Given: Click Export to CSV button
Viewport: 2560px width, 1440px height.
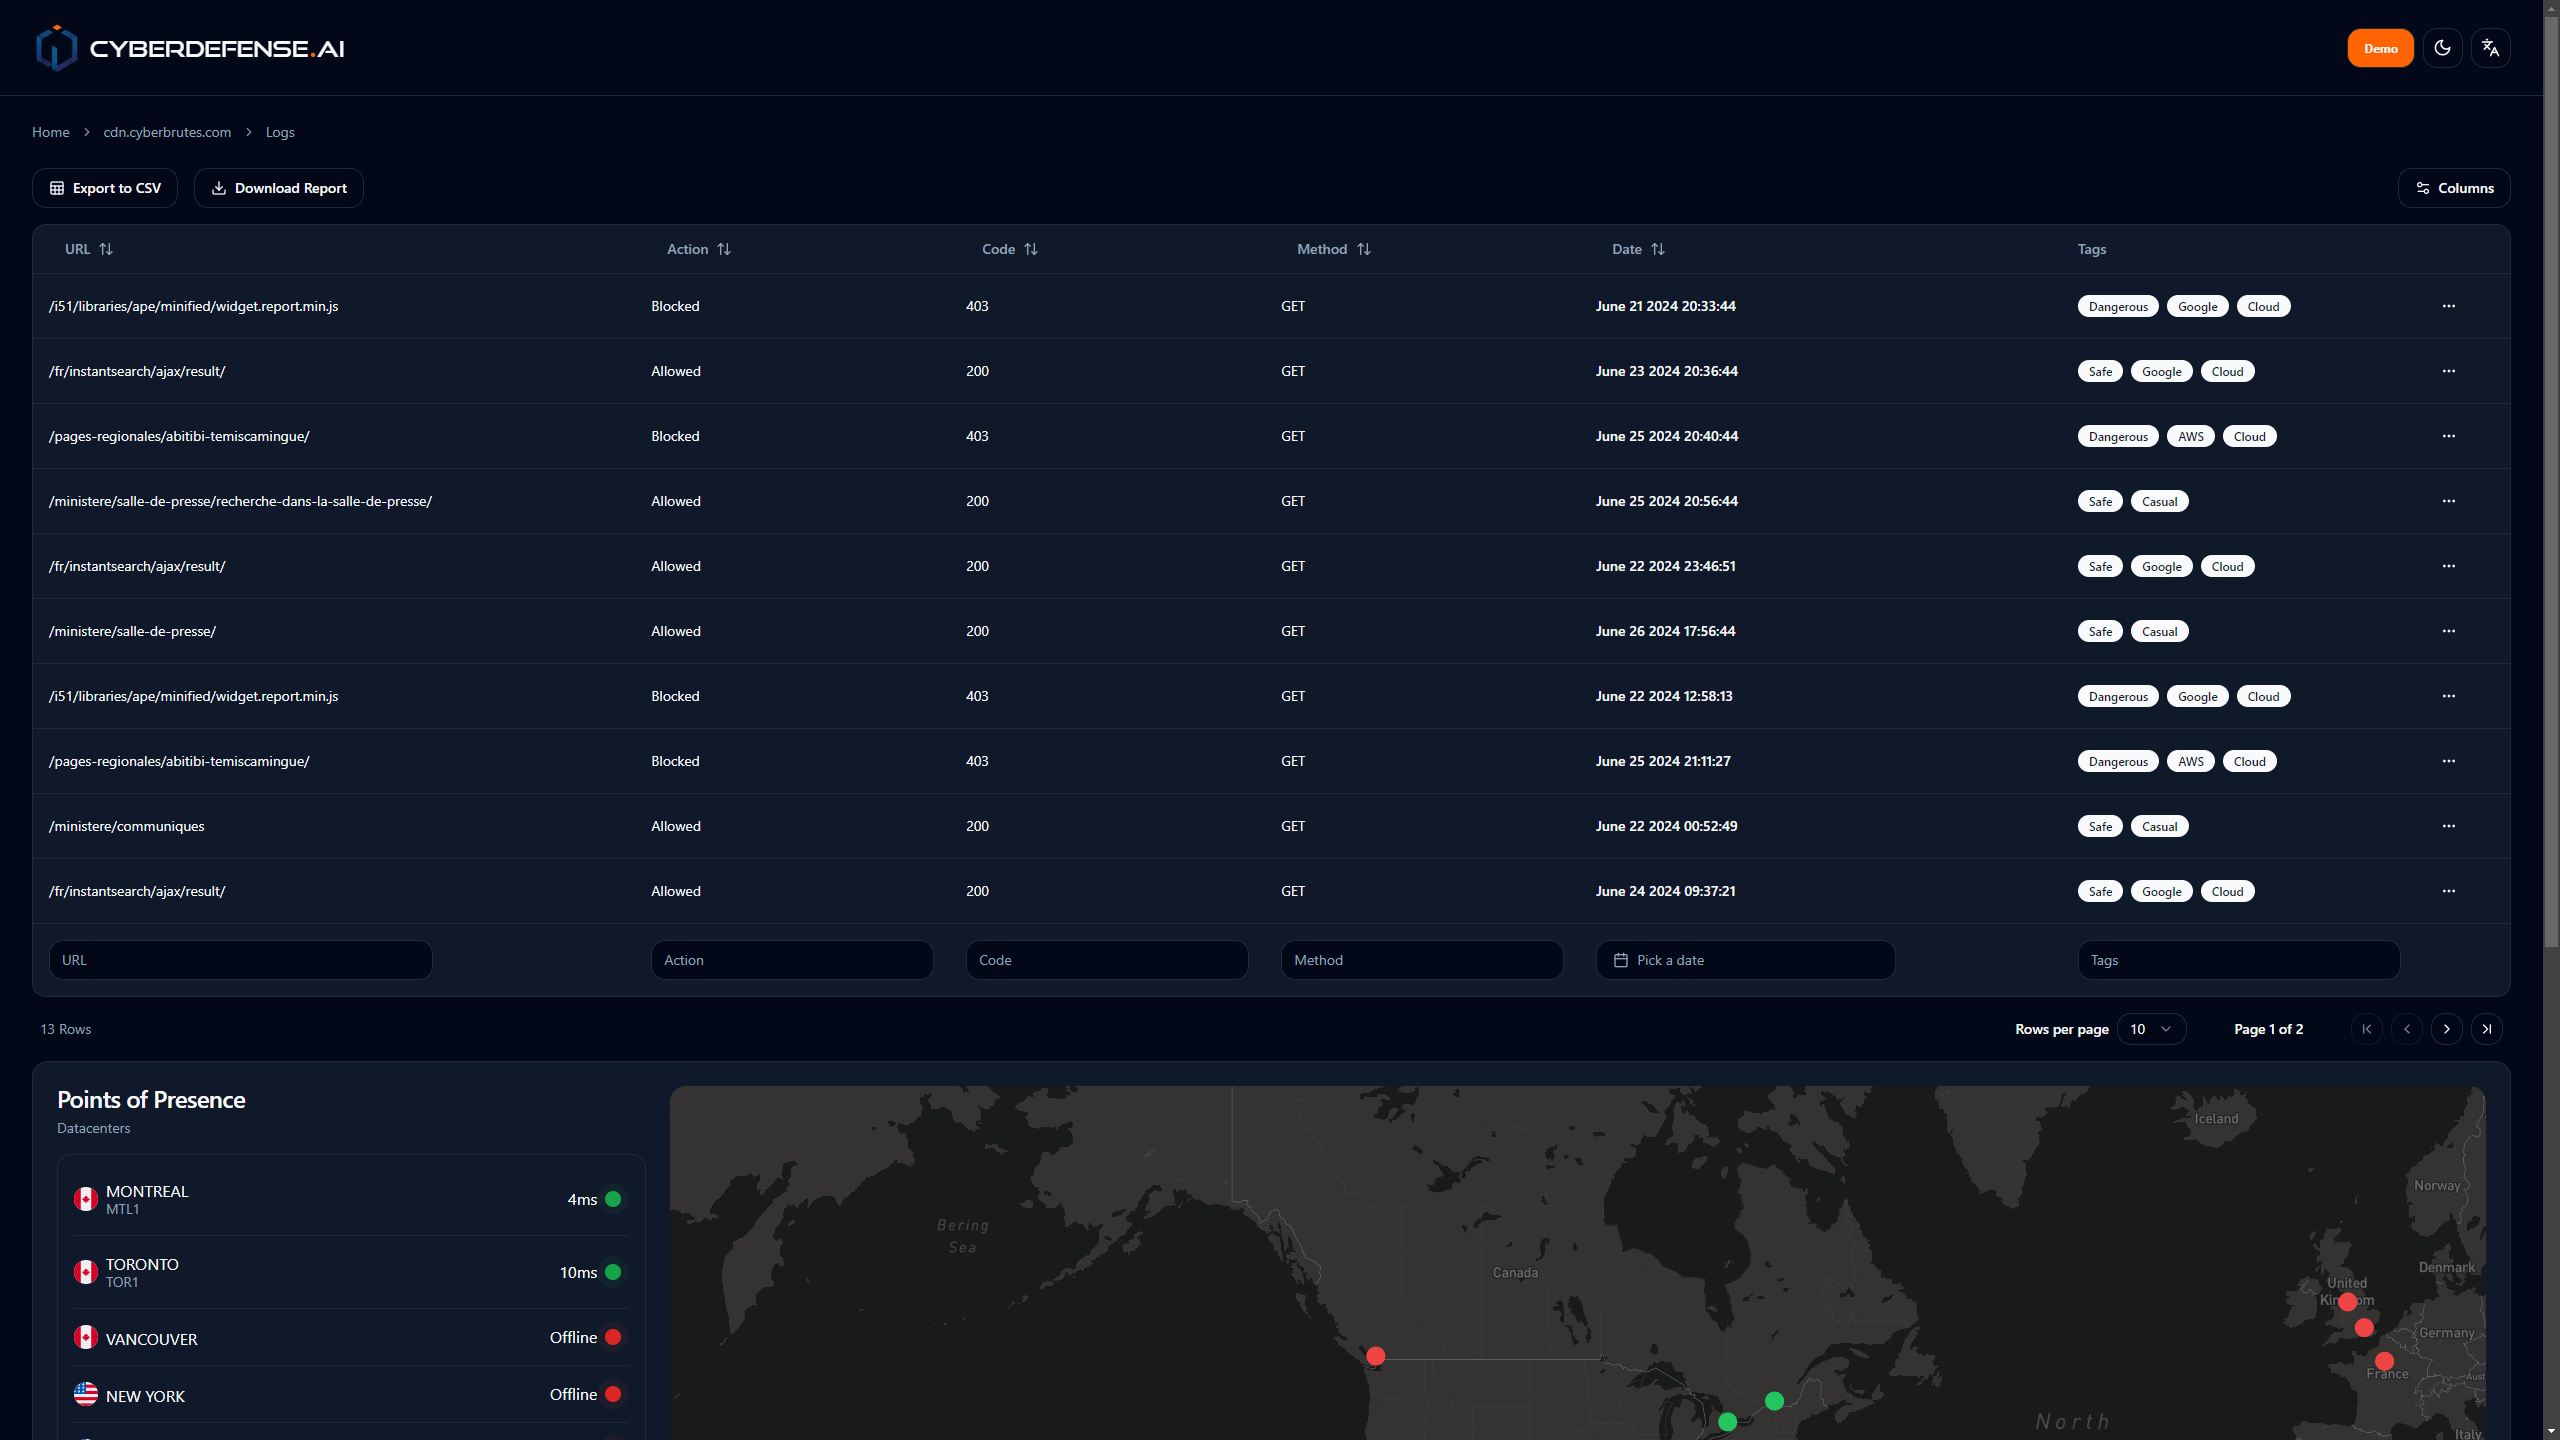Looking at the screenshot, I should (105, 188).
